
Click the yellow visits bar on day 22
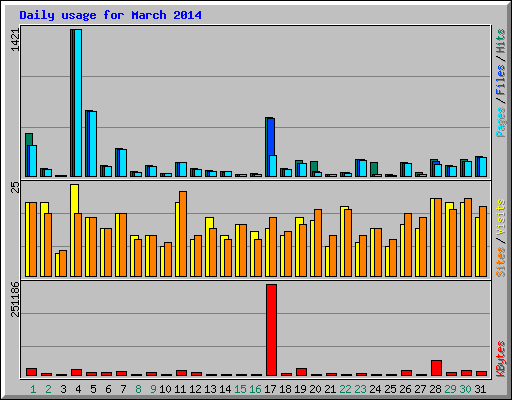[342, 241]
